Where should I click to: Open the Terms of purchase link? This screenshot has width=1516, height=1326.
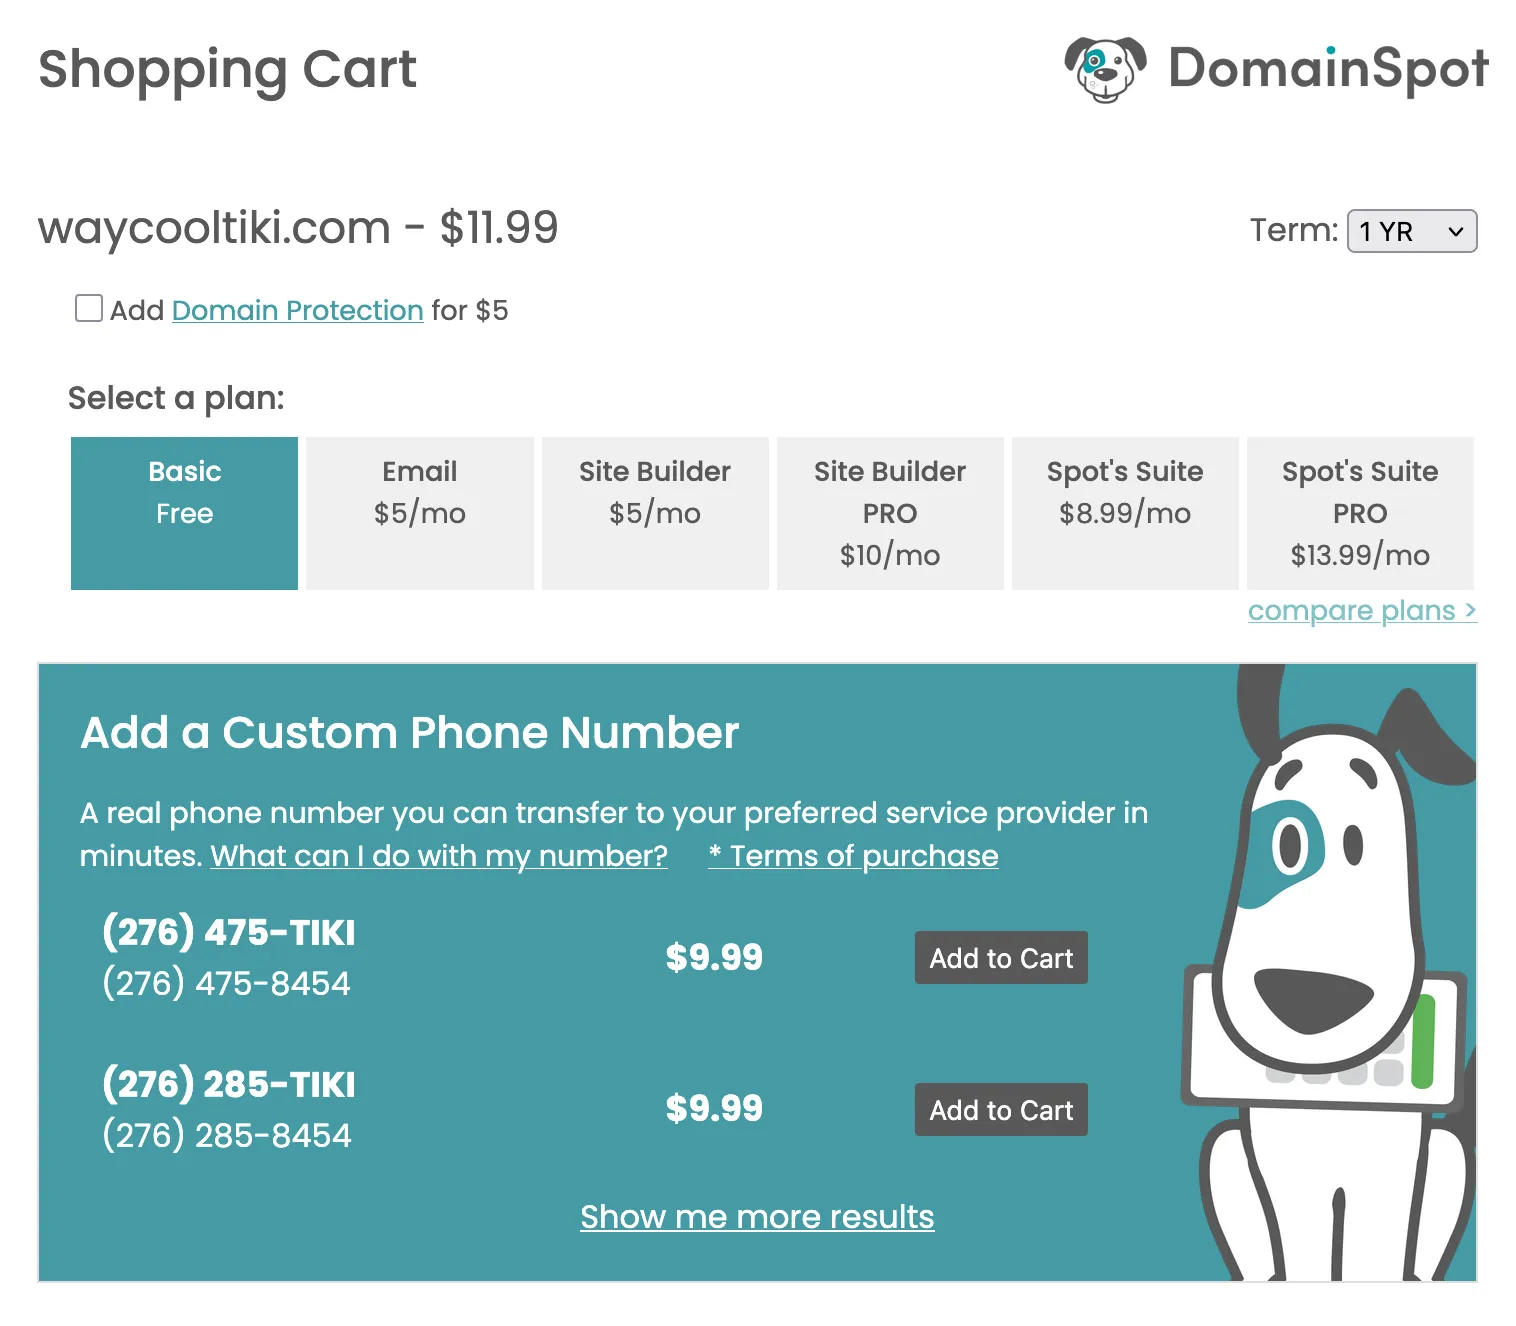coord(853,856)
